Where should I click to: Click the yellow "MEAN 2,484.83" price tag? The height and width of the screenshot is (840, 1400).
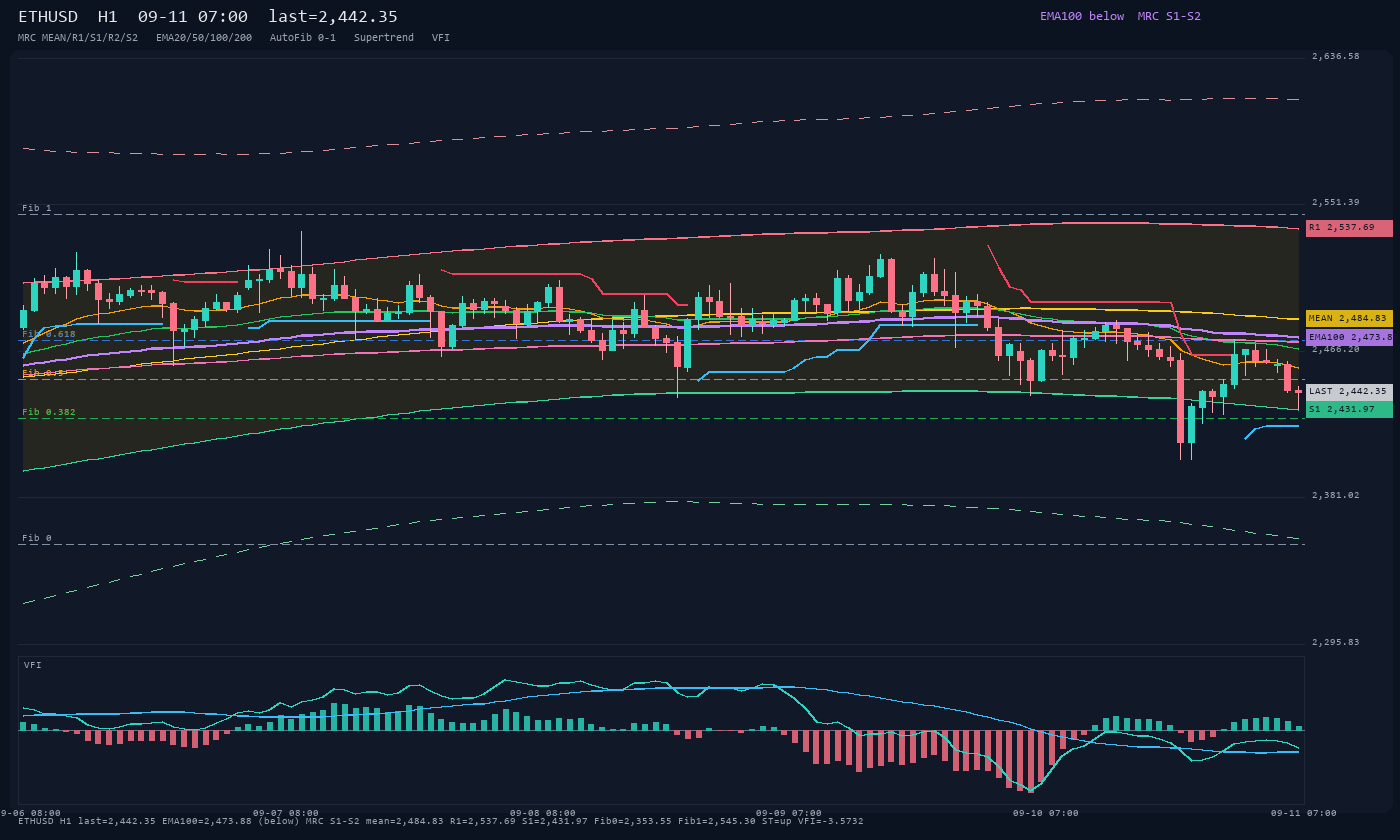(x=1349, y=318)
